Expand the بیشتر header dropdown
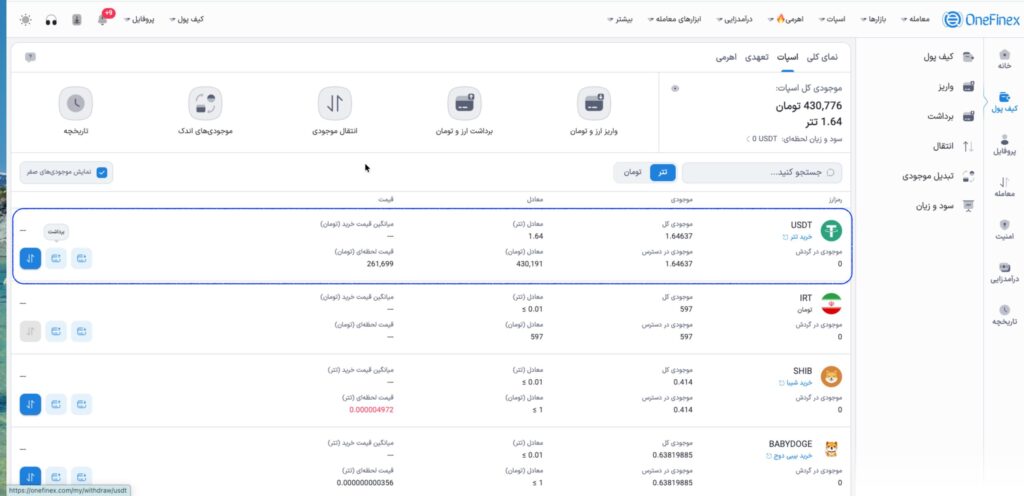The height and width of the screenshot is (496, 1024). click(x=620, y=20)
